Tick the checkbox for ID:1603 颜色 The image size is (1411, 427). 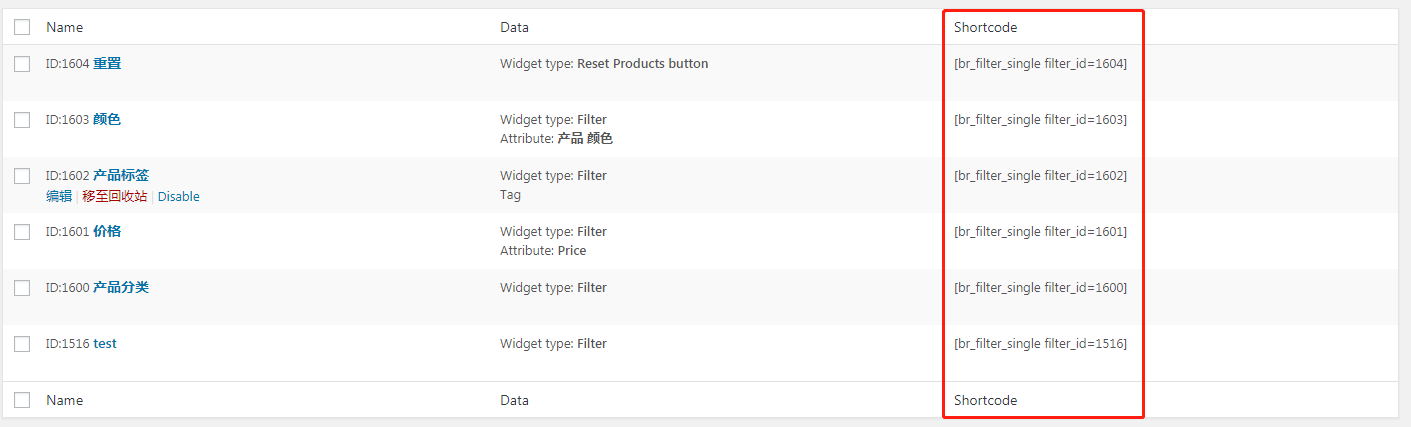tap(22, 120)
